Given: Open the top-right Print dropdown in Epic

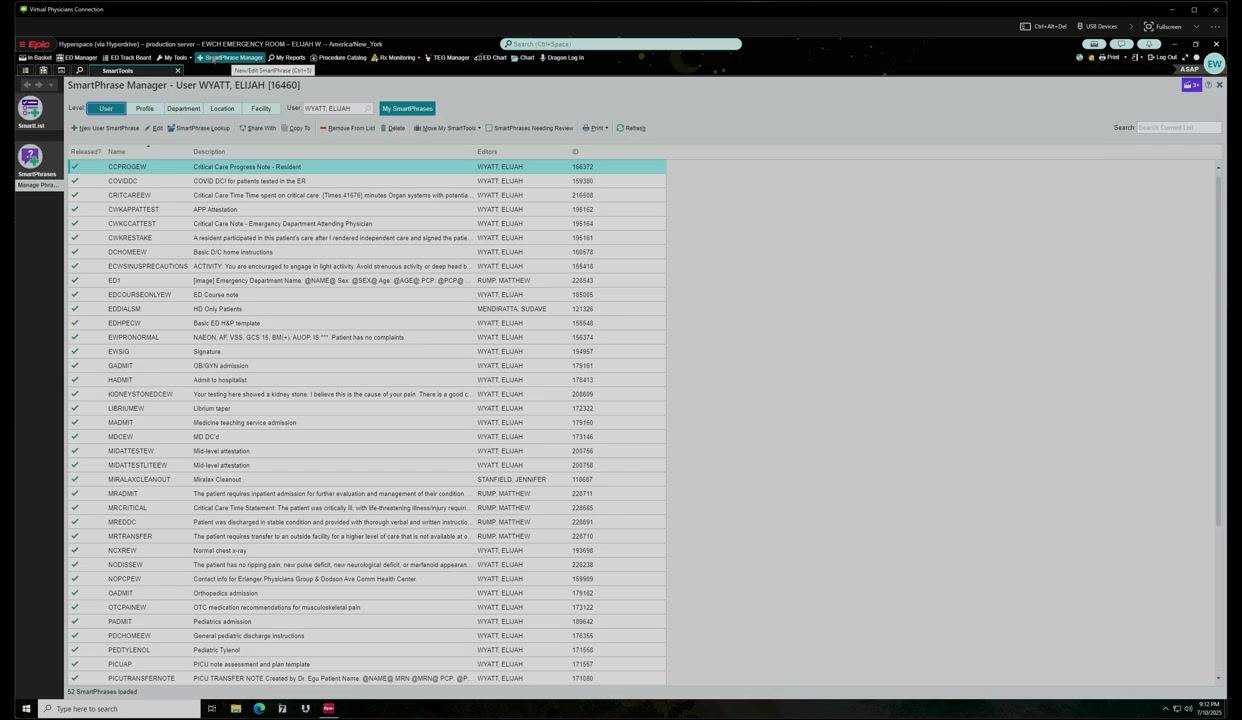Looking at the screenshot, I should [x=1111, y=58].
